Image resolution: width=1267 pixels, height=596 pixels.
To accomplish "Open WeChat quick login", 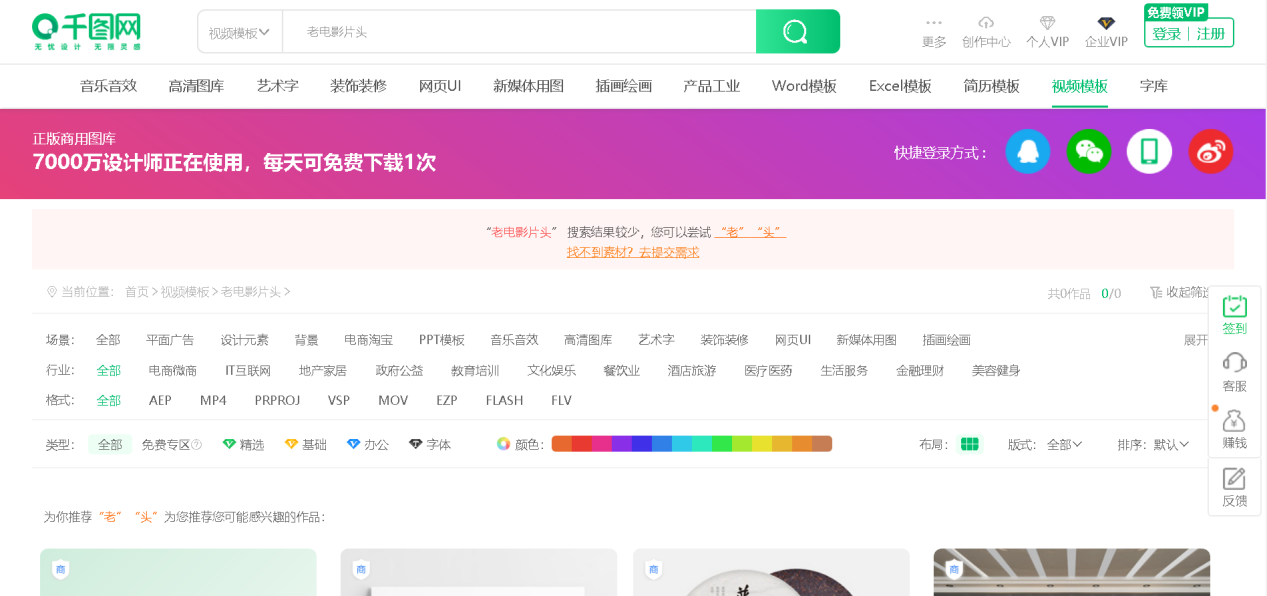I will tap(1089, 151).
